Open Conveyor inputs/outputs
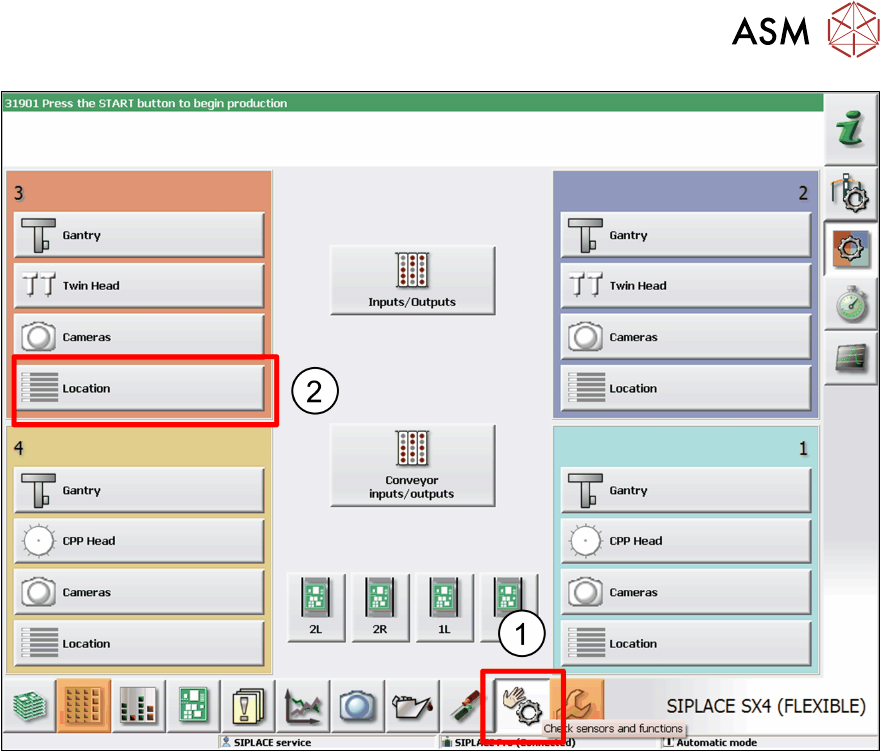The image size is (880, 751). (x=412, y=465)
